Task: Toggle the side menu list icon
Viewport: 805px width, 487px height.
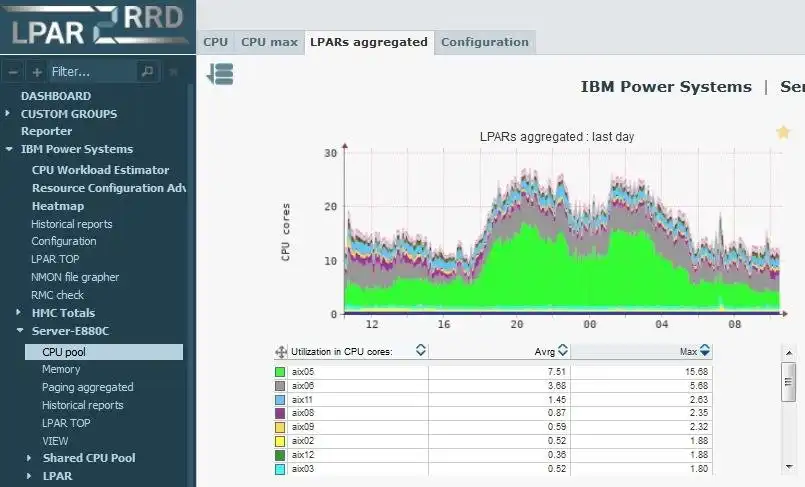Action: [220, 74]
